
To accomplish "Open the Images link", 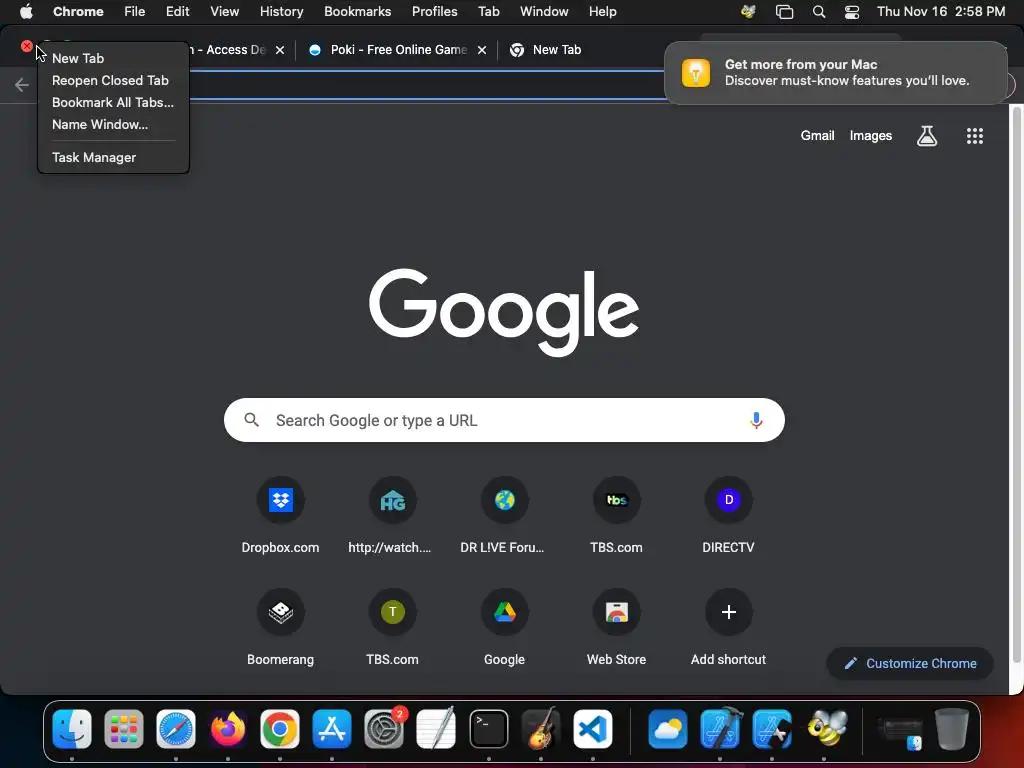I will (871, 136).
